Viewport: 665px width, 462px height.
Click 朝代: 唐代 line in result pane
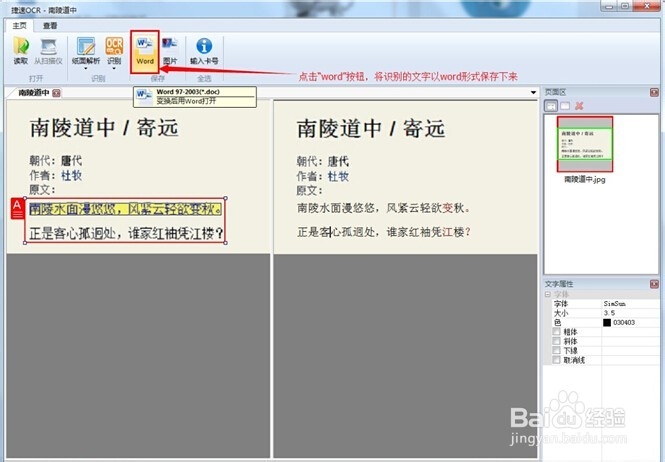(x=322, y=161)
